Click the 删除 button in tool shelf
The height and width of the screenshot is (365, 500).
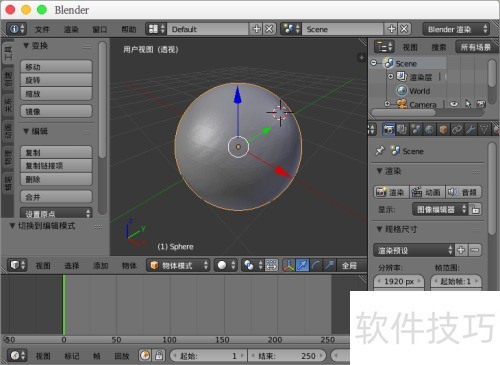click(x=56, y=179)
